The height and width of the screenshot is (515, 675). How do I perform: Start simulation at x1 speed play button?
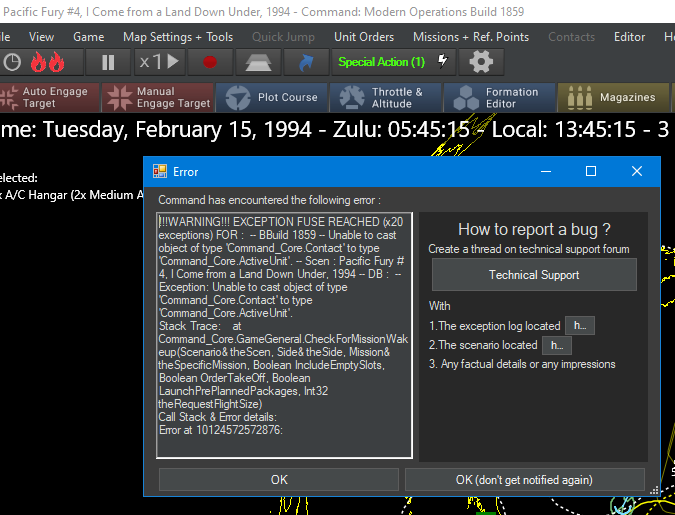point(160,62)
